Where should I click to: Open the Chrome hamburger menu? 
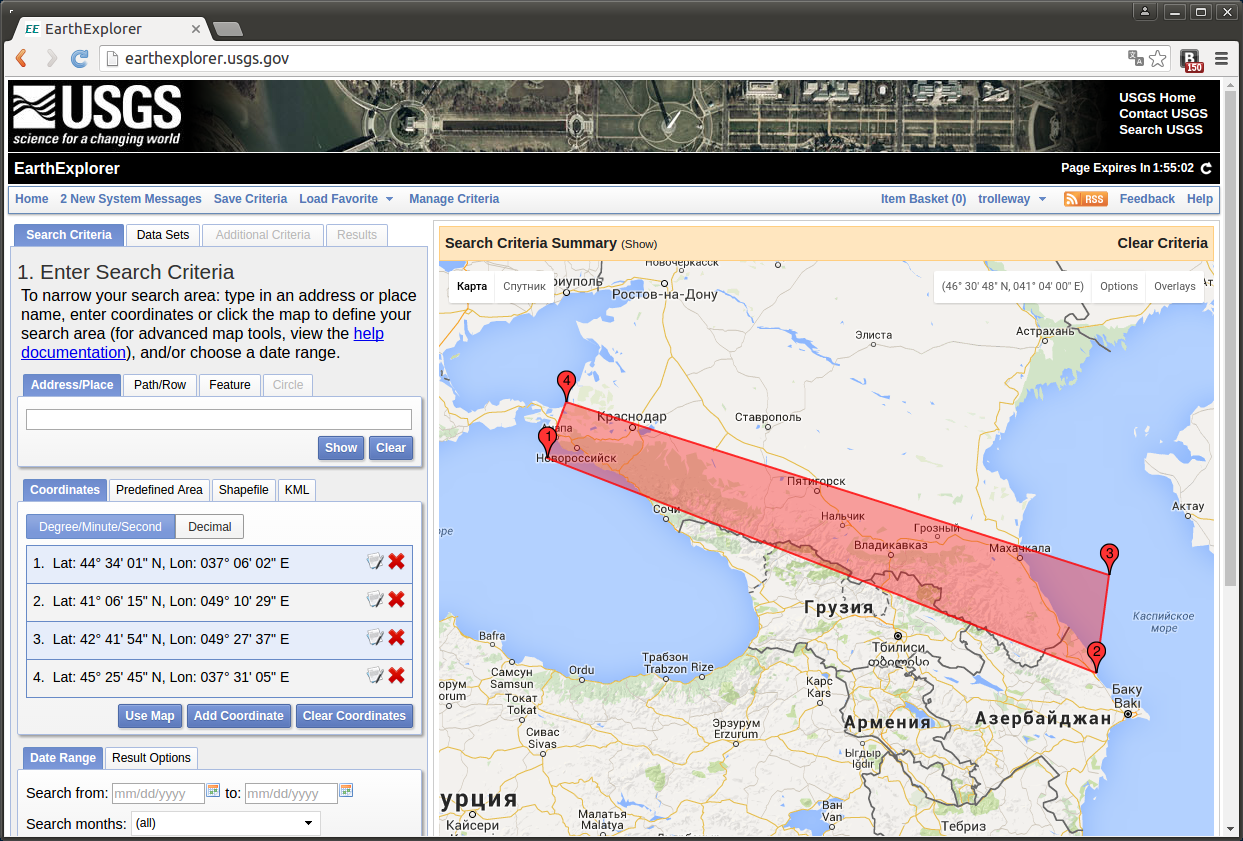[x=1221, y=59]
